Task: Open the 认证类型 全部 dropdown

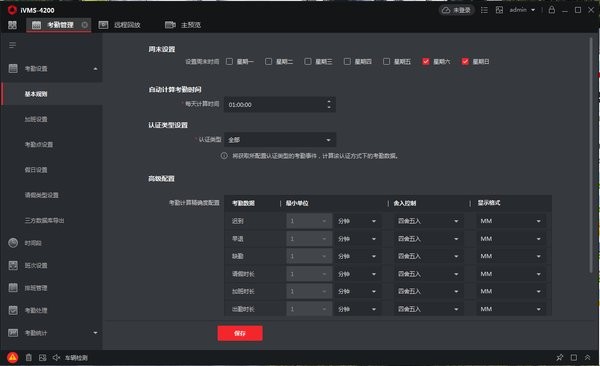Action: coord(280,140)
